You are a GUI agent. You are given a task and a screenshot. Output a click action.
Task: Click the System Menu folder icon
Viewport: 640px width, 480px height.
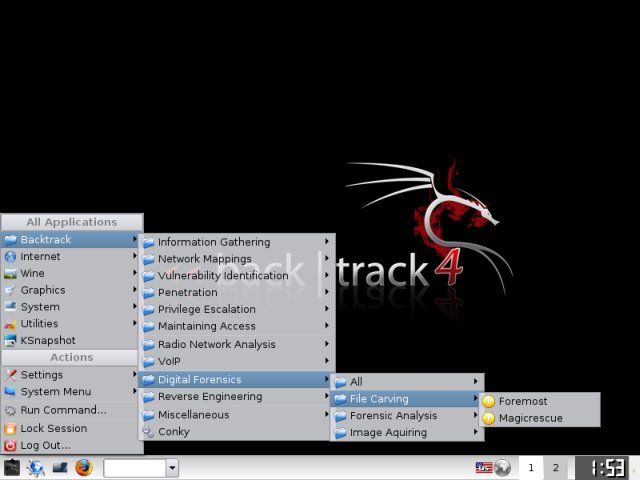pyautogui.click(x=10, y=391)
